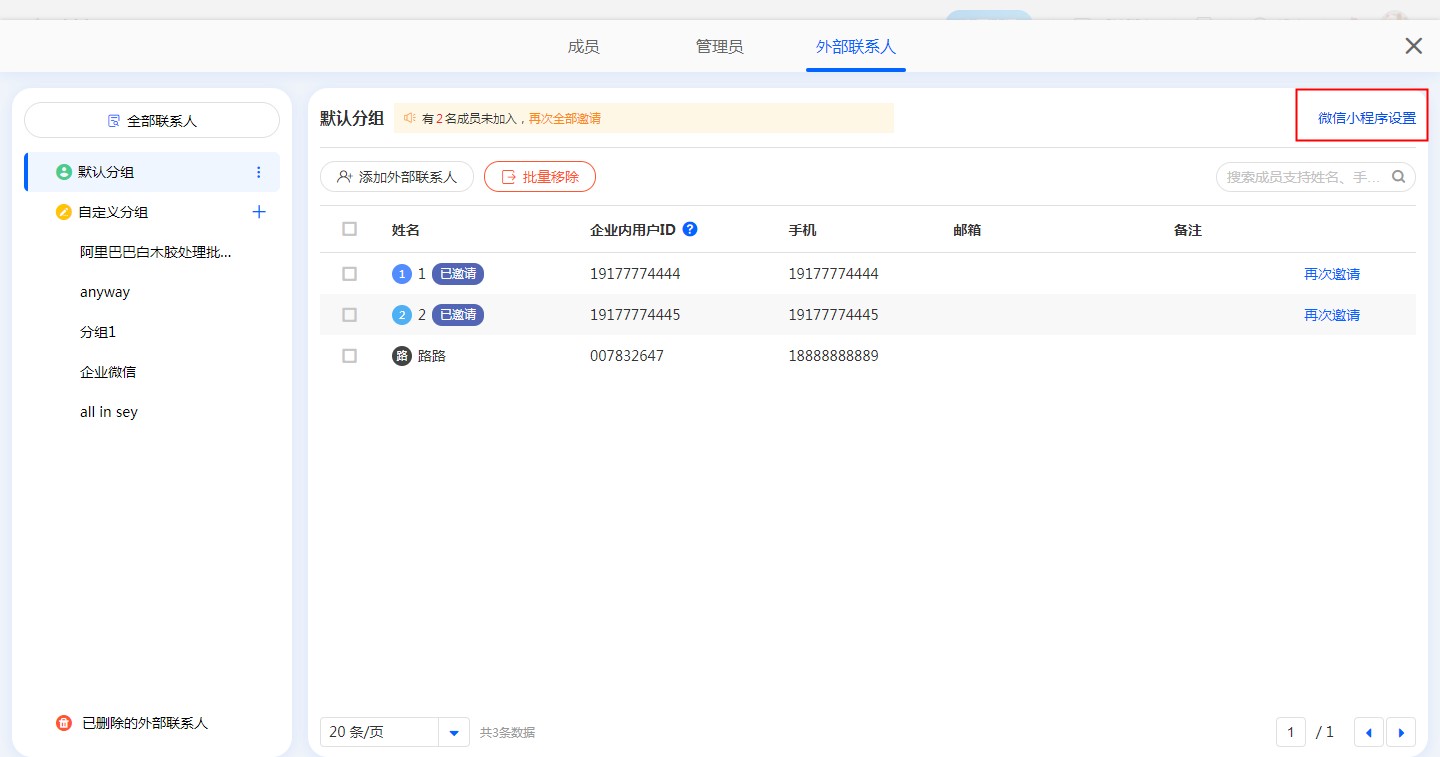Toggle the select-all checkbox in header
The image size is (1440, 757).
click(349, 229)
